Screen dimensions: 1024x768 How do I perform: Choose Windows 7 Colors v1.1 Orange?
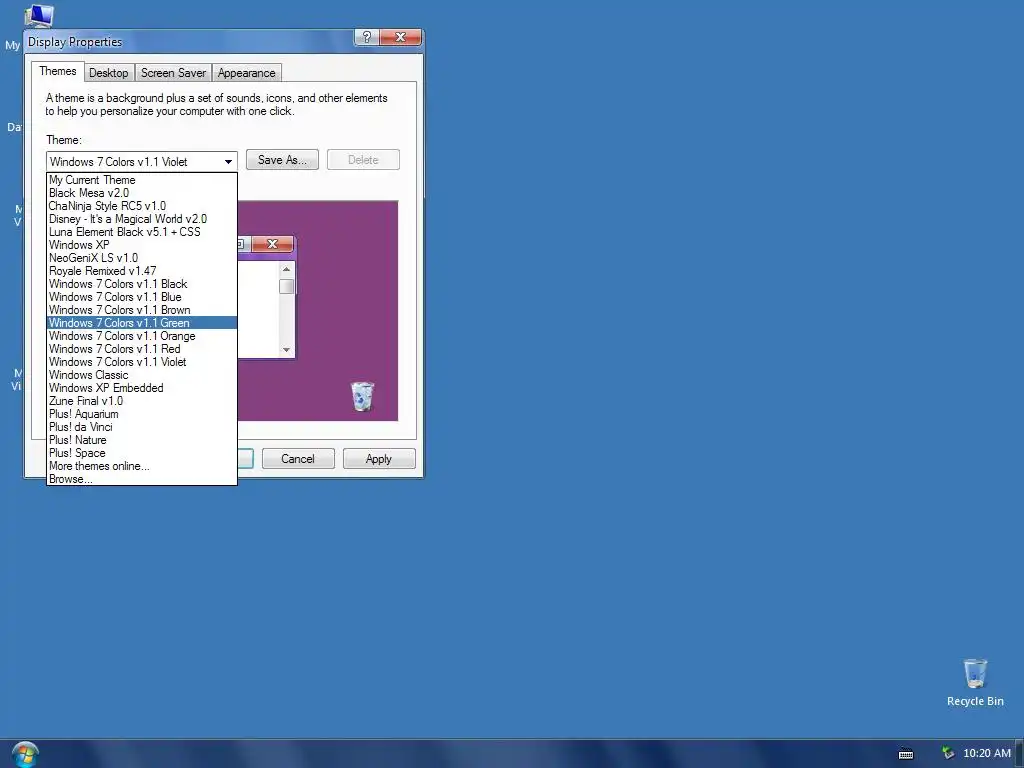(142, 336)
